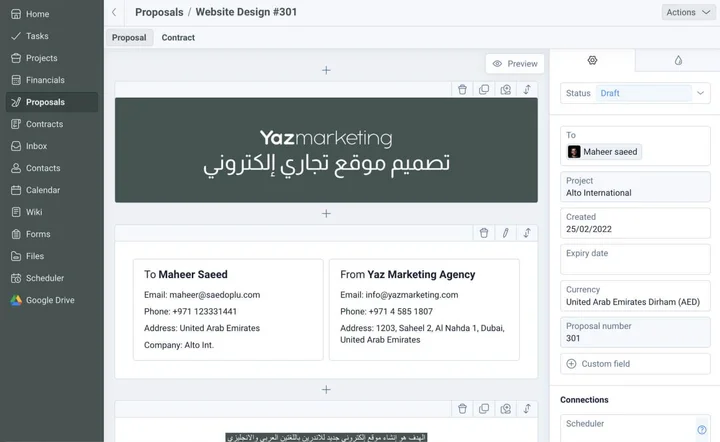Click 'Company: Alto Int.' line
Image resolution: width=720 pixels, height=442 pixels.
(179, 345)
